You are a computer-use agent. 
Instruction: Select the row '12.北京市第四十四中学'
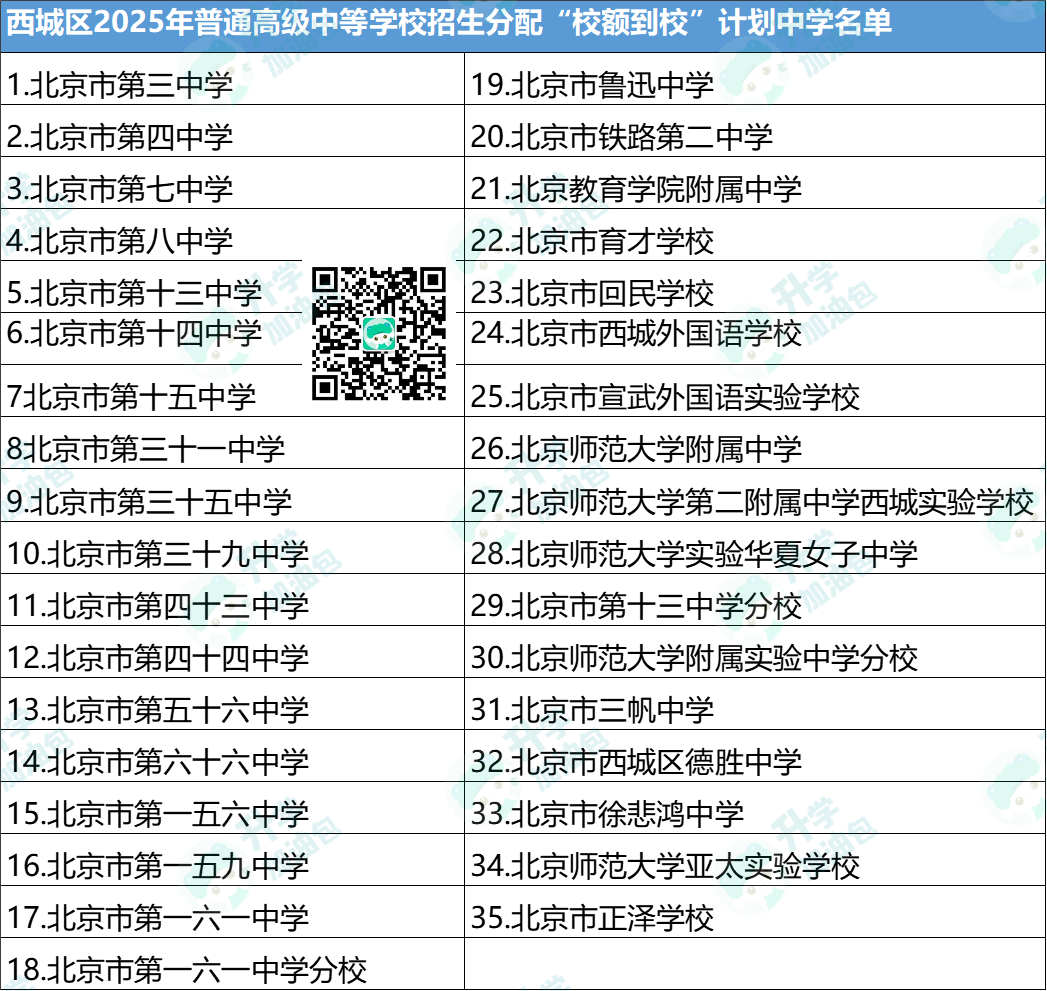point(232,652)
